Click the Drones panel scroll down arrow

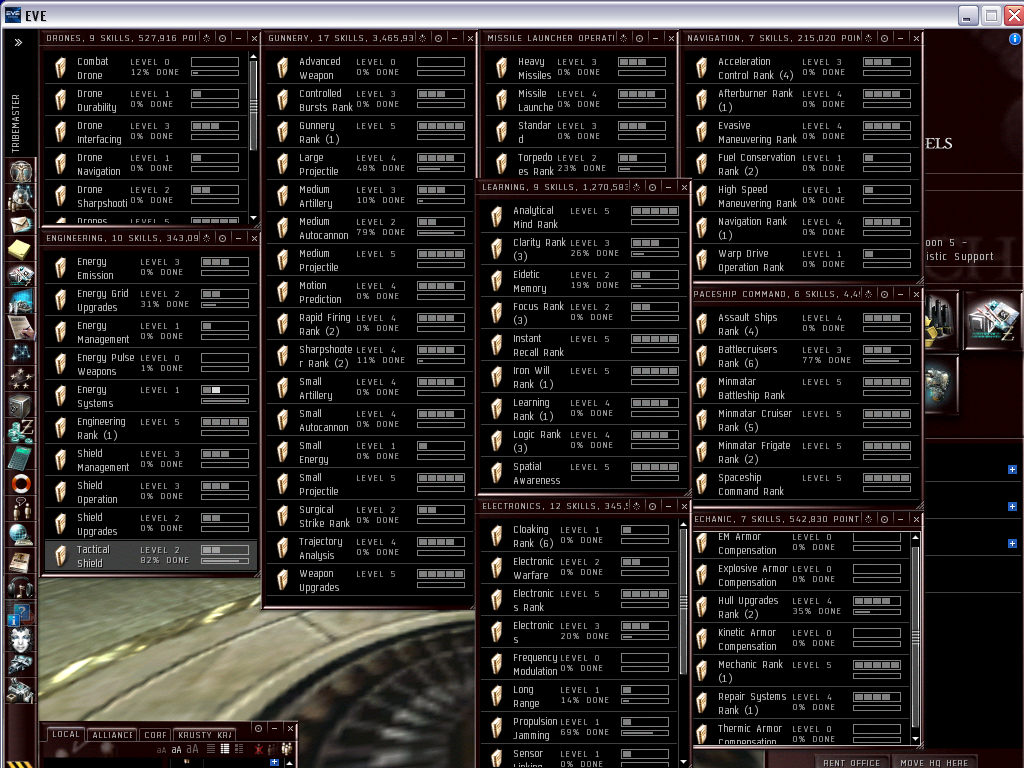(253, 218)
